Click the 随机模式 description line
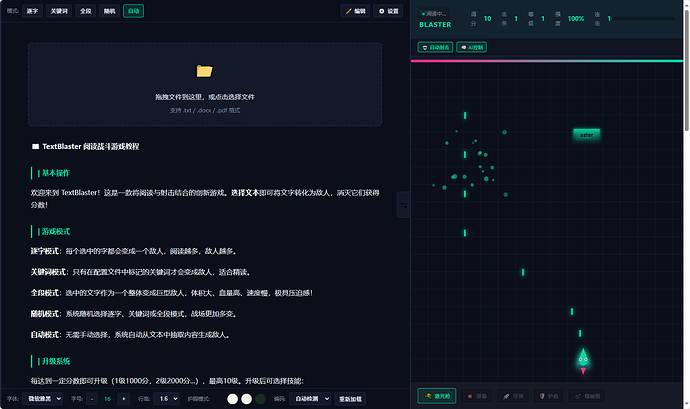This screenshot has width=690, height=409. pos(135,314)
